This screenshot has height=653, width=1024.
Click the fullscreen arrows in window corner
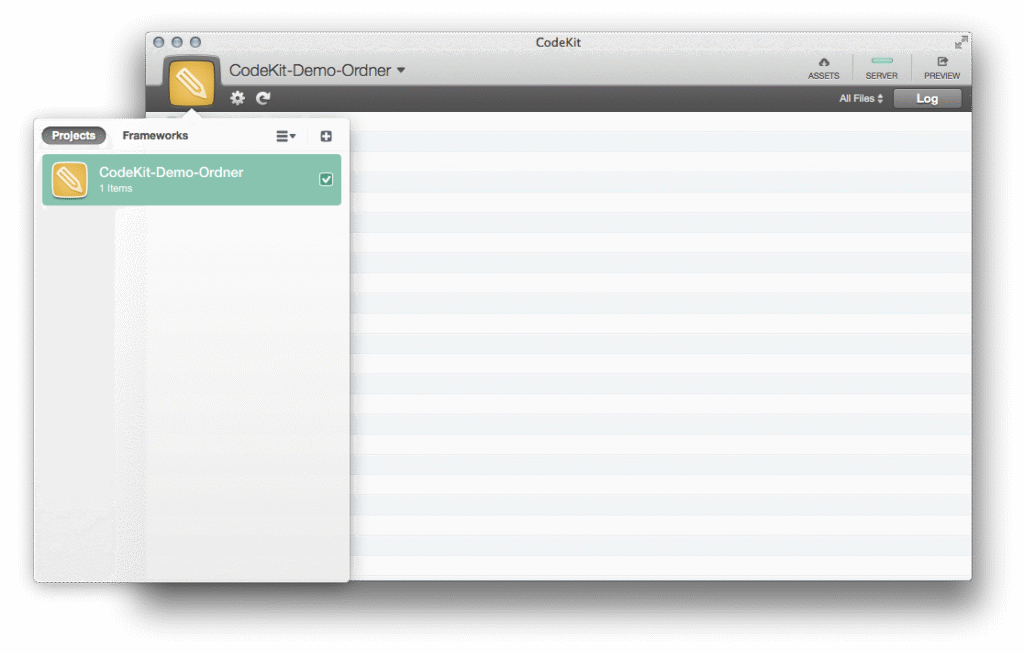[x=961, y=42]
